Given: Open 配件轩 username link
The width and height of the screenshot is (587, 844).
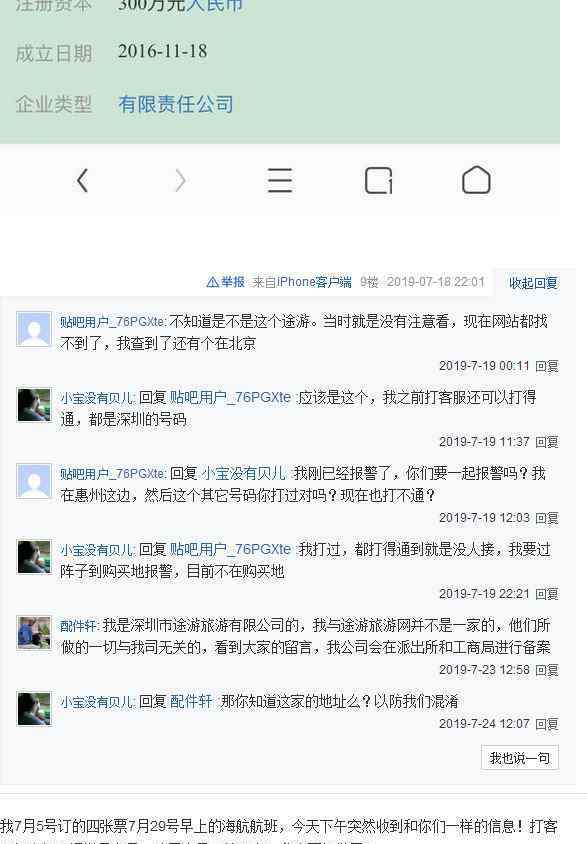Looking at the screenshot, I should (79, 625).
